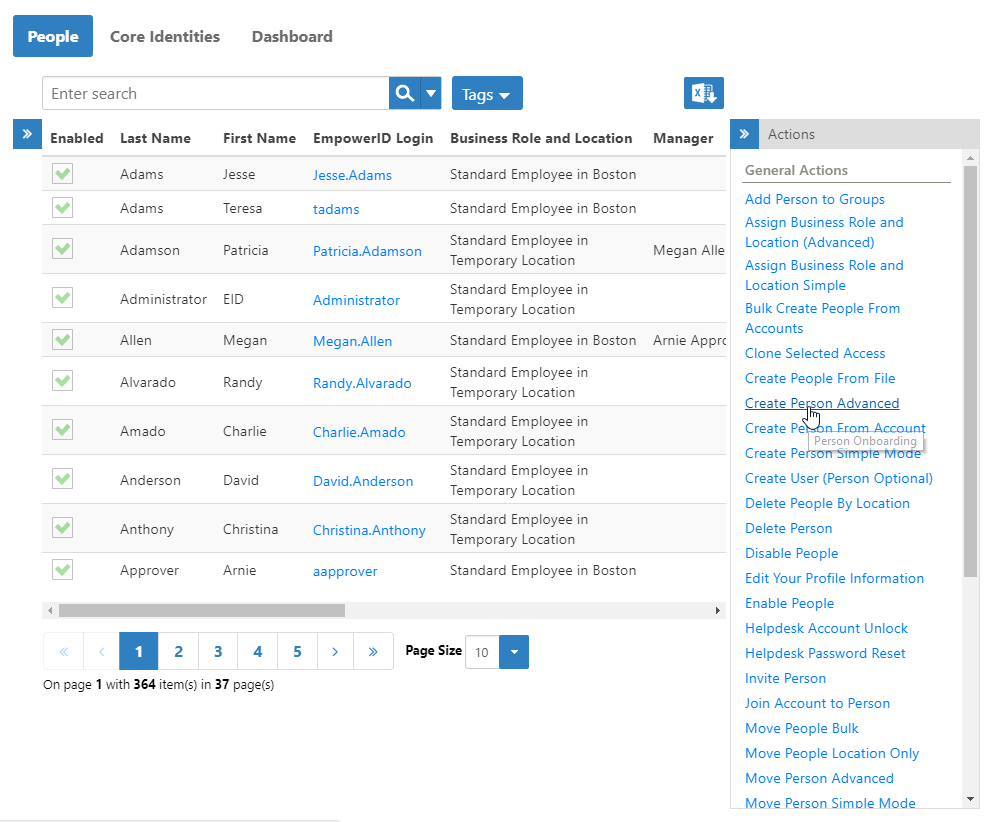Toggle Enabled checkbox for Jesse Adams

coord(63,174)
